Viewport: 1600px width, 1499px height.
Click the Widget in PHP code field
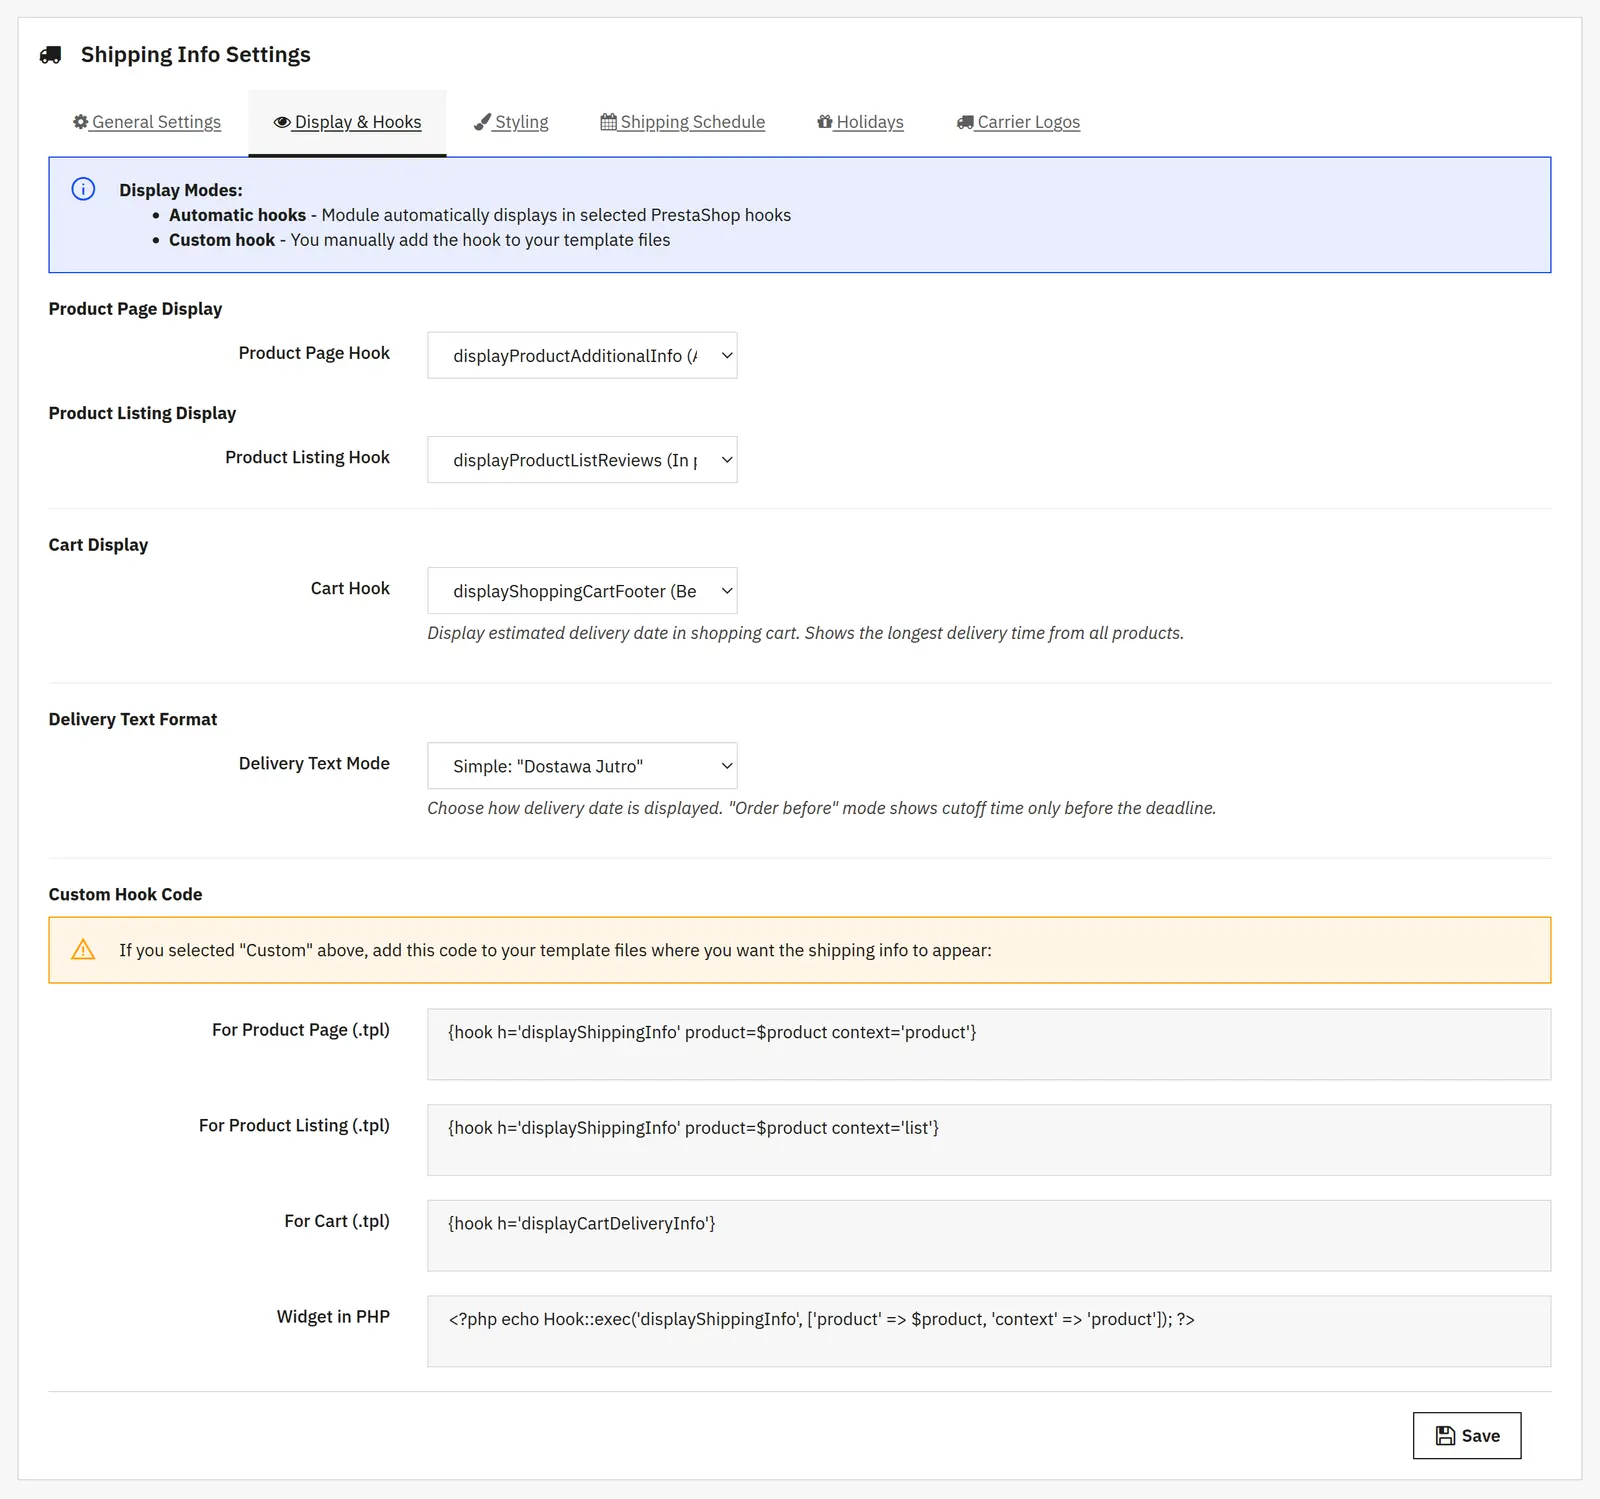point(989,1331)
